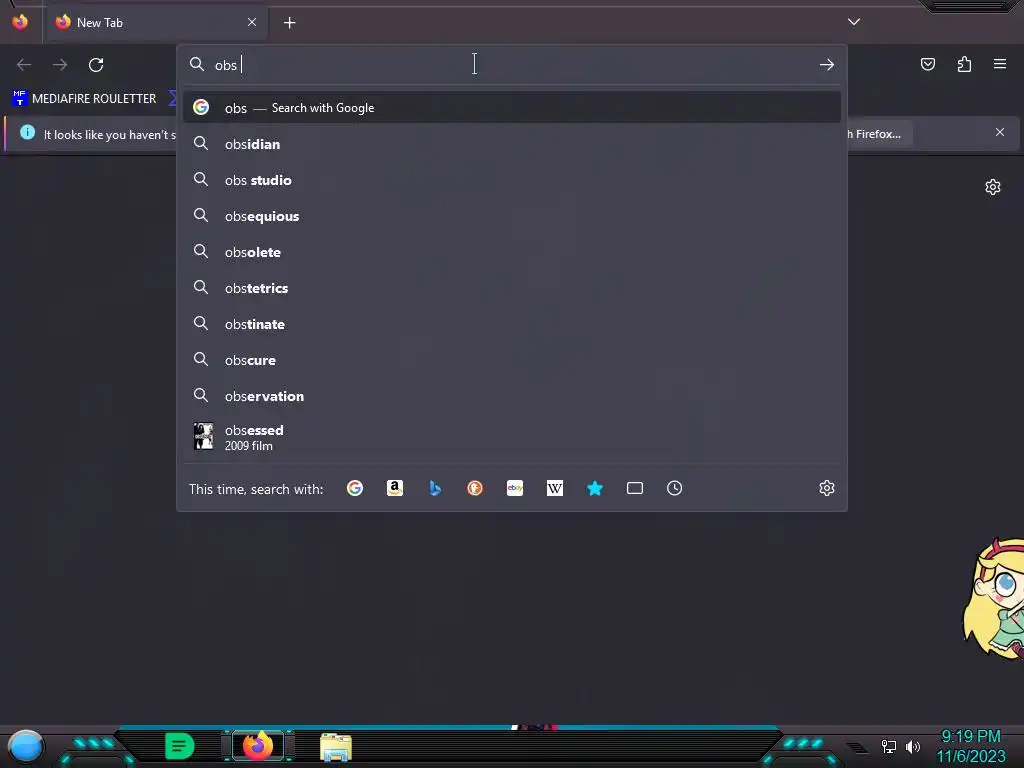This screenshot has width=1024, height=768.
Task: Click the go arrow in address bar
Action: [827, 65]
